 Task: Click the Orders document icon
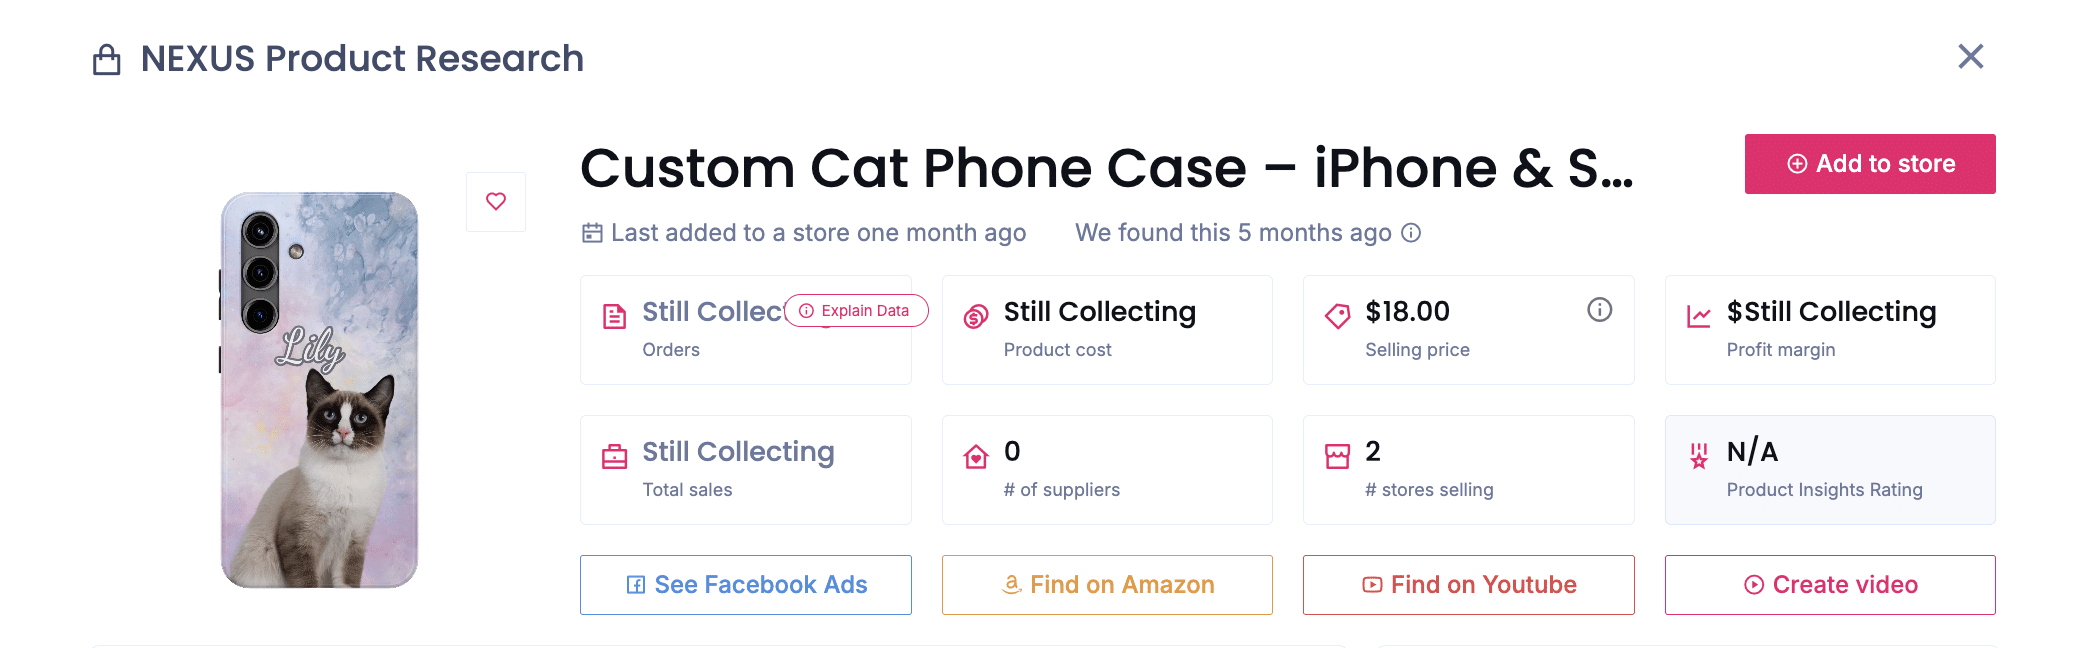[x=614, y=317]
